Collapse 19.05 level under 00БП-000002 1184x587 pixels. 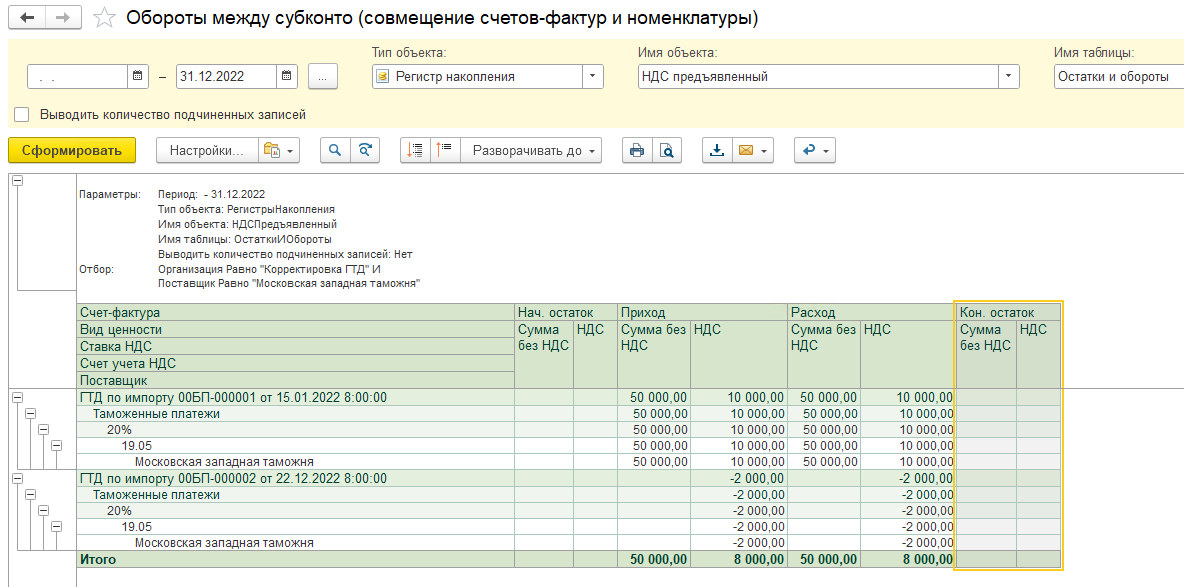(x=56, y=527)
